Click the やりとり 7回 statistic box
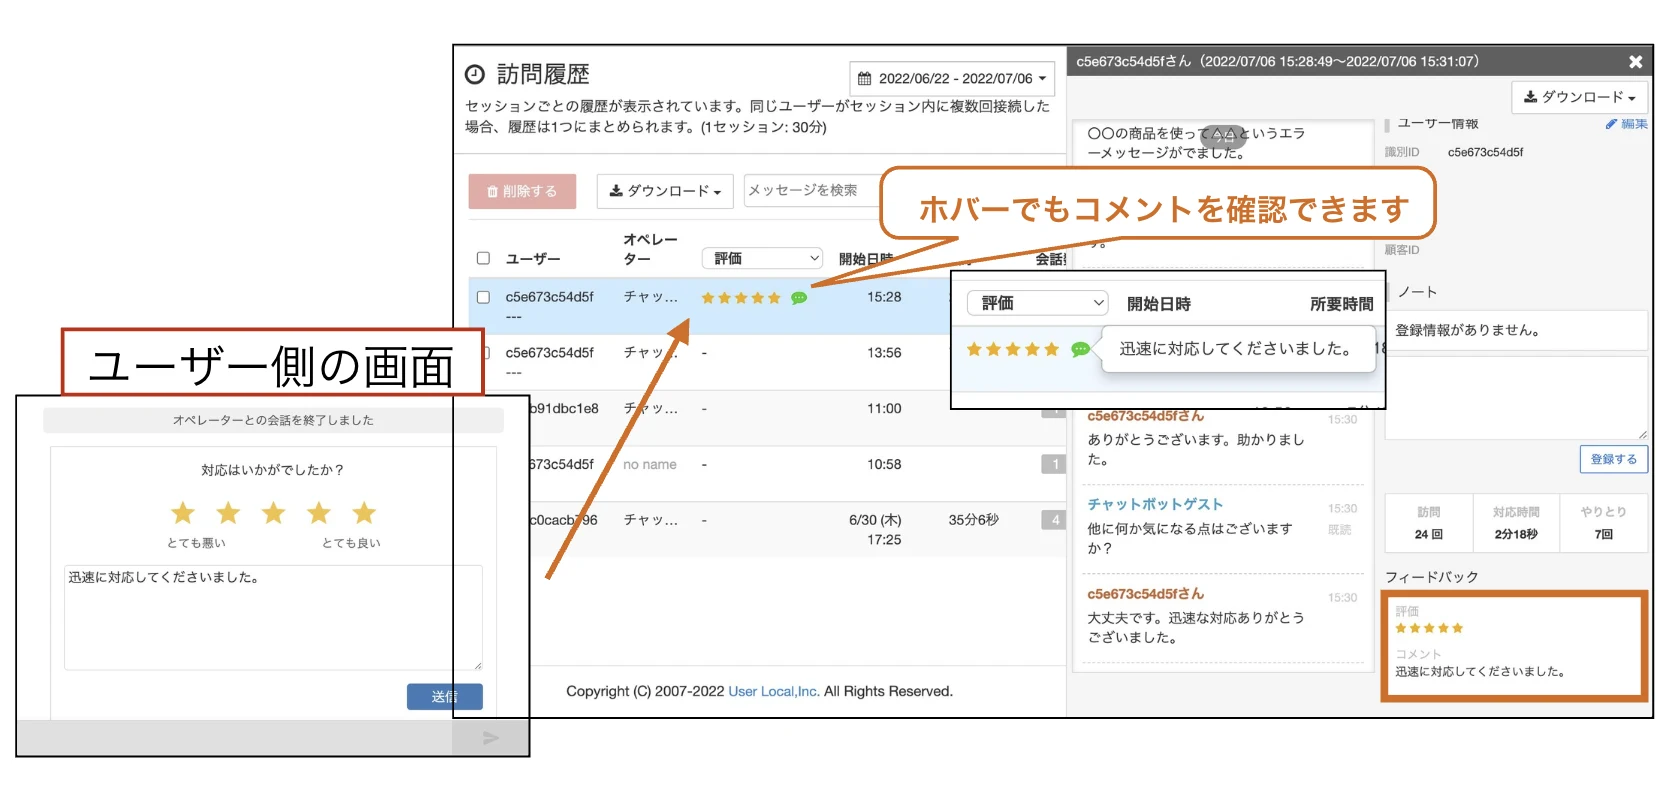The width and height of the screenshot is (1674, 792). 1604,523
